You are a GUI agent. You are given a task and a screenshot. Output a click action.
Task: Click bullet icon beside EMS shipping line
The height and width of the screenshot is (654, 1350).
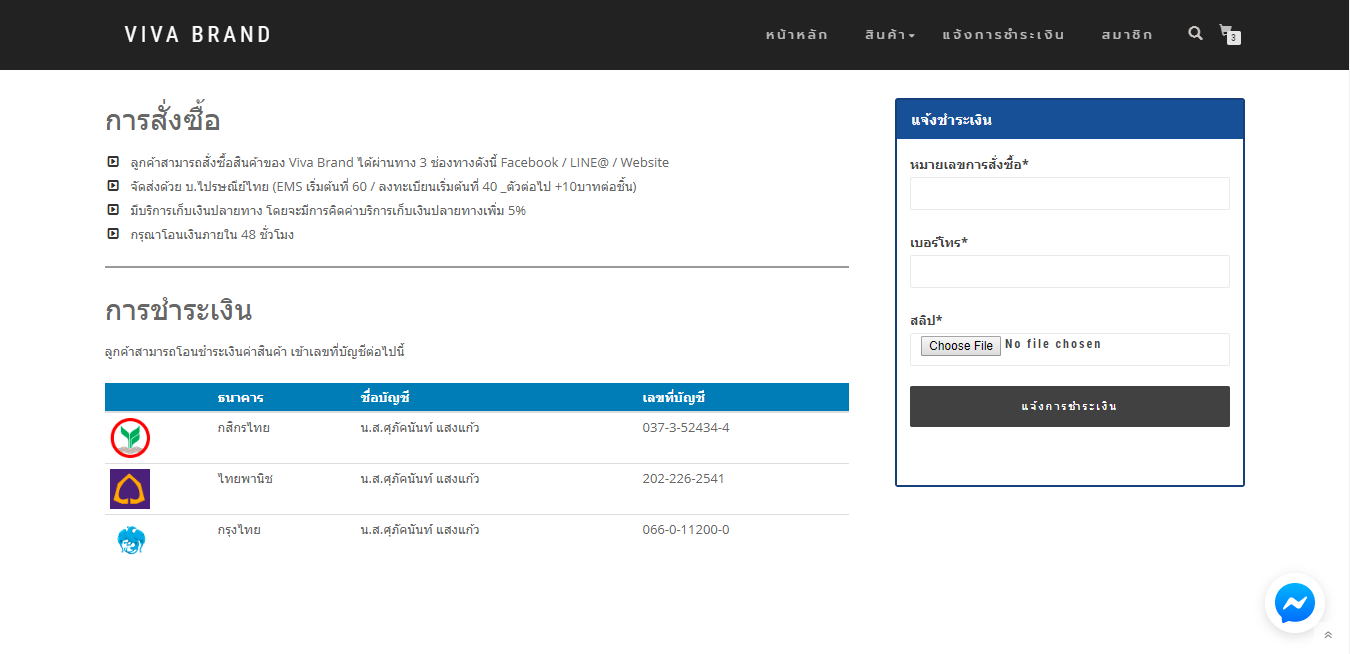point(113,185)
